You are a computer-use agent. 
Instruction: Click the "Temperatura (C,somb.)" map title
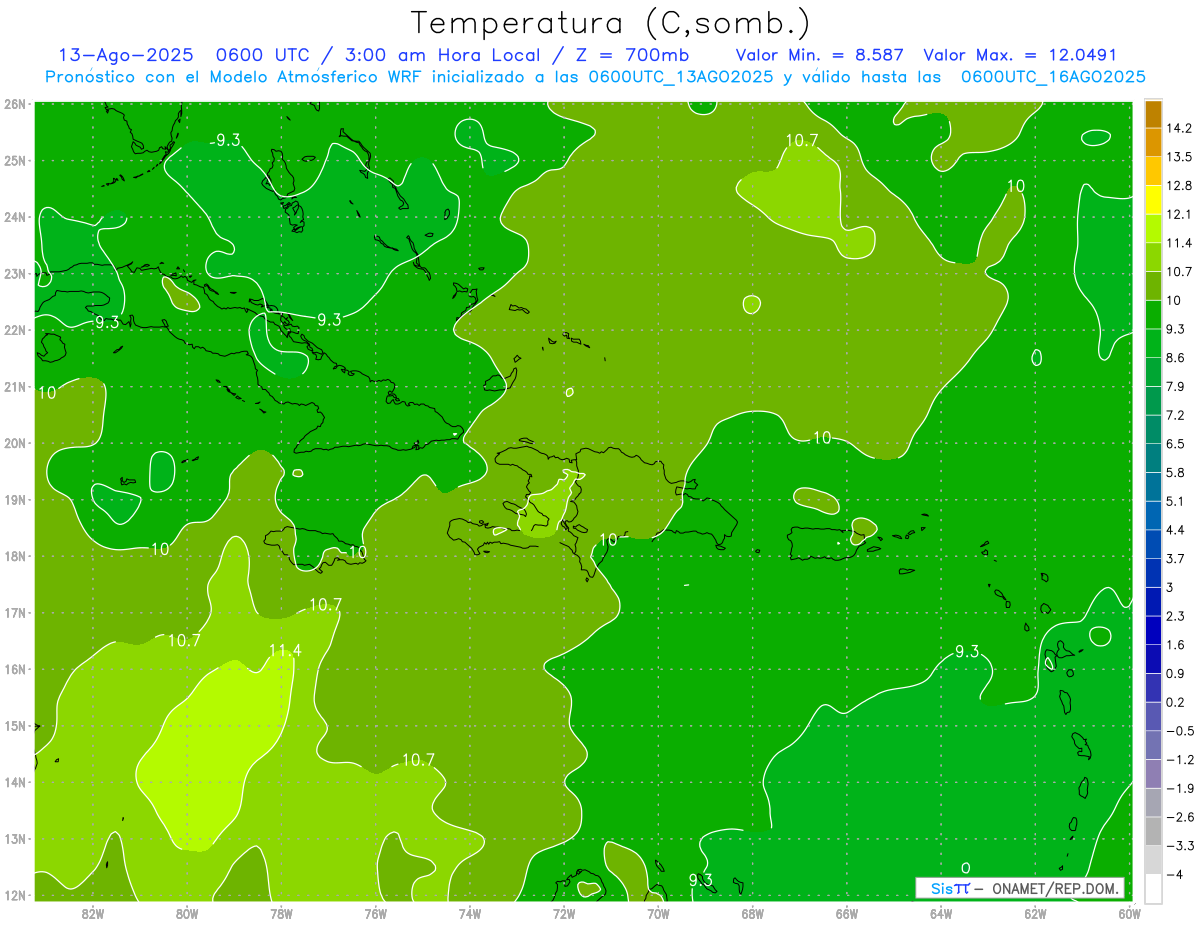point(610,23)
